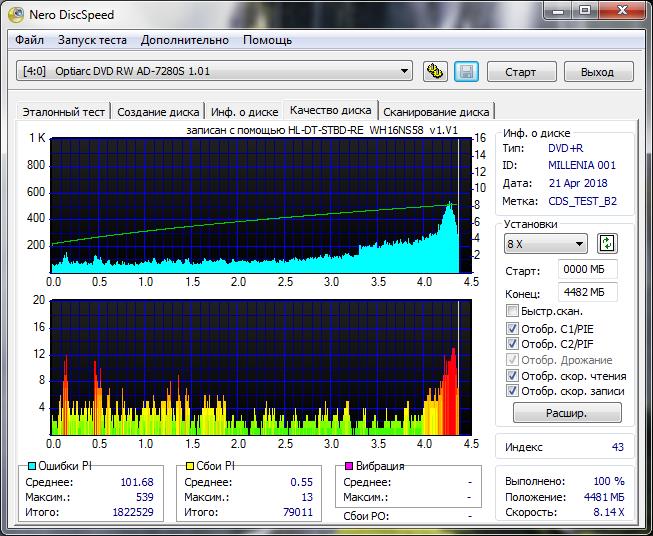This screenshot has height=536, width=653.
Task: Open the options icon beside the drive selector
Action: point(435,72)
